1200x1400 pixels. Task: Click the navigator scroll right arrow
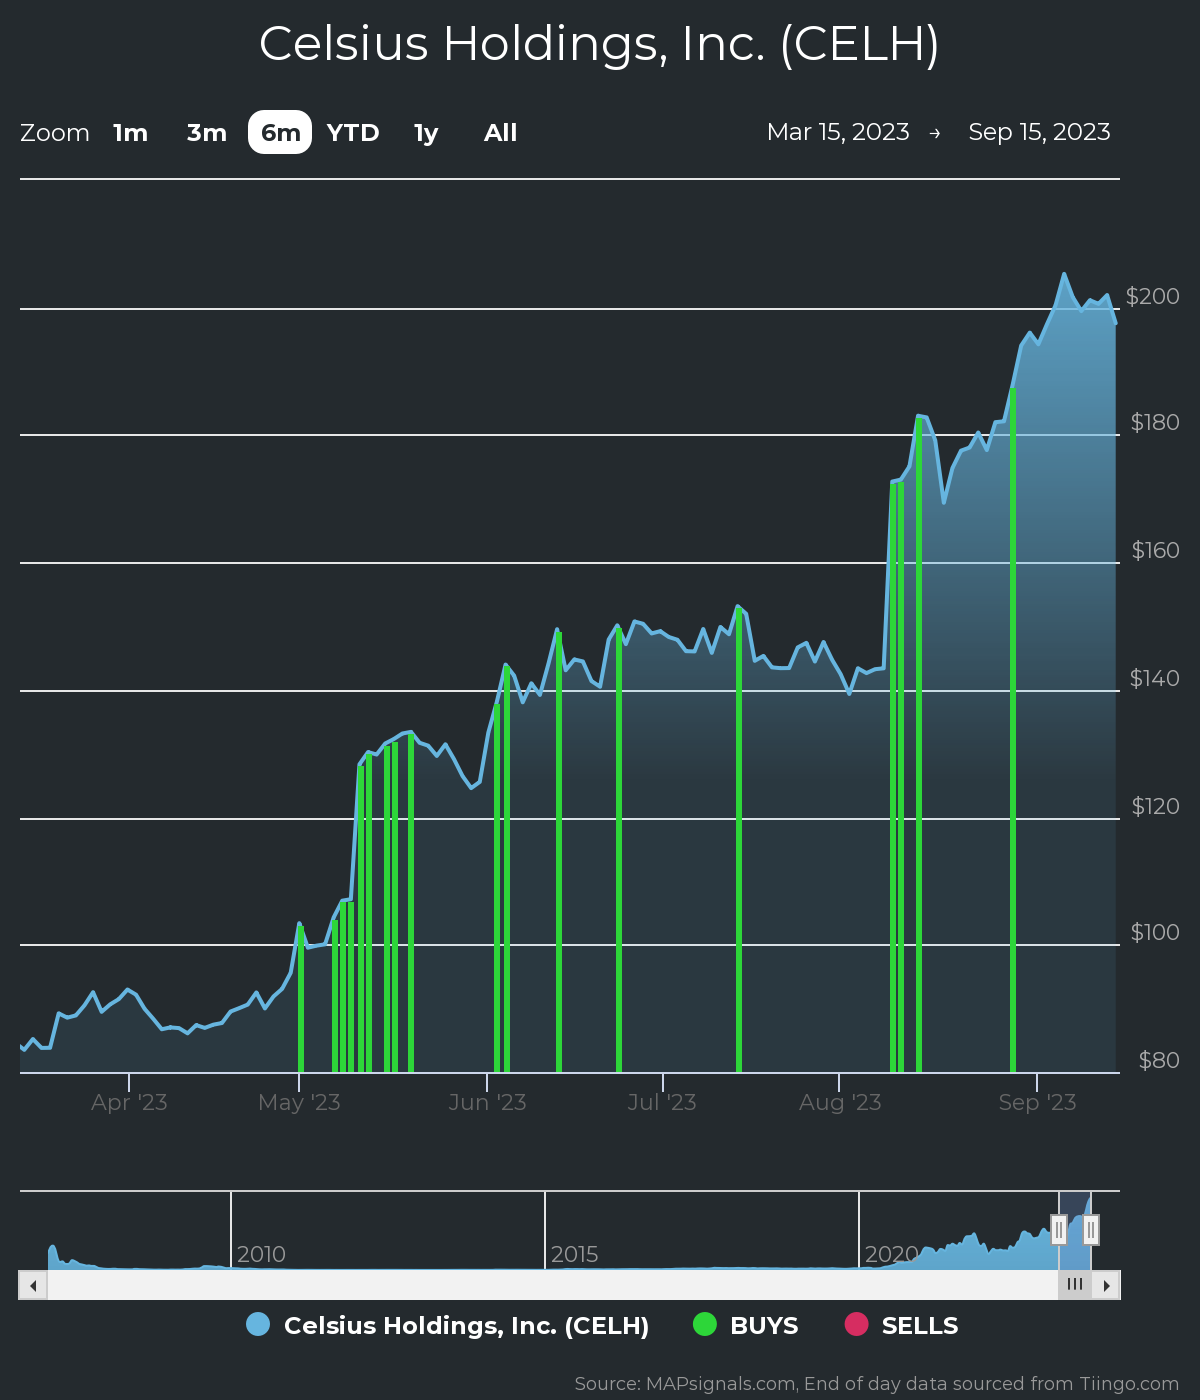pos(1106,1285)
